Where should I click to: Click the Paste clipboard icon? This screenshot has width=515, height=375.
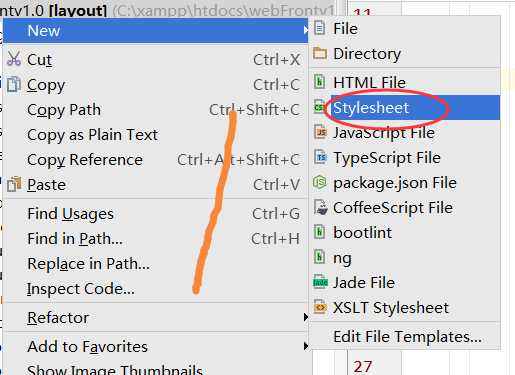(14, 184)
